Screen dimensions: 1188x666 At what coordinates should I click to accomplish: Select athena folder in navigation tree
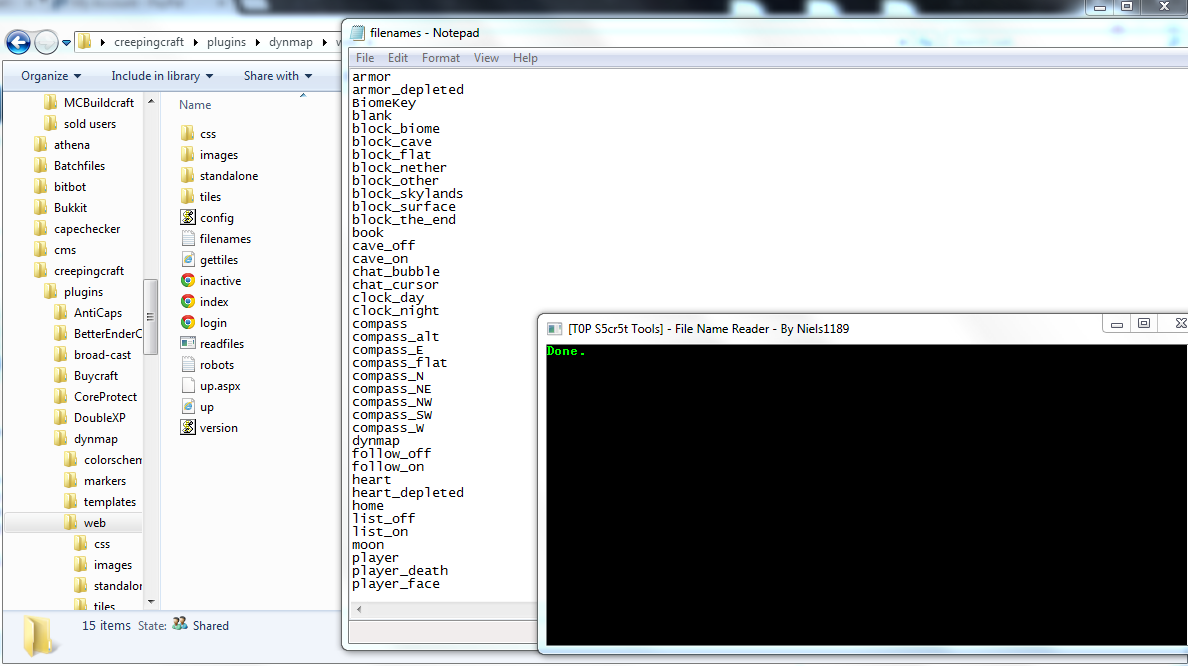coord(61,145)
